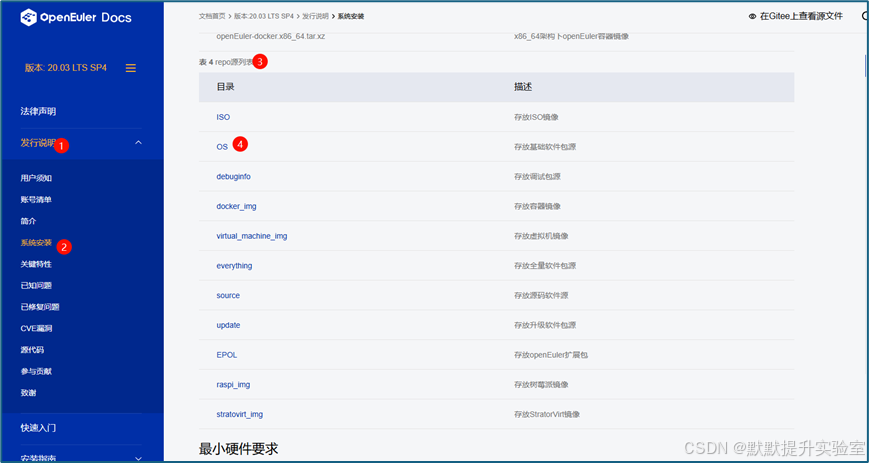869x463 pixels.
Task: Click the eye icon beside Gitee source link
Action: 752,17
